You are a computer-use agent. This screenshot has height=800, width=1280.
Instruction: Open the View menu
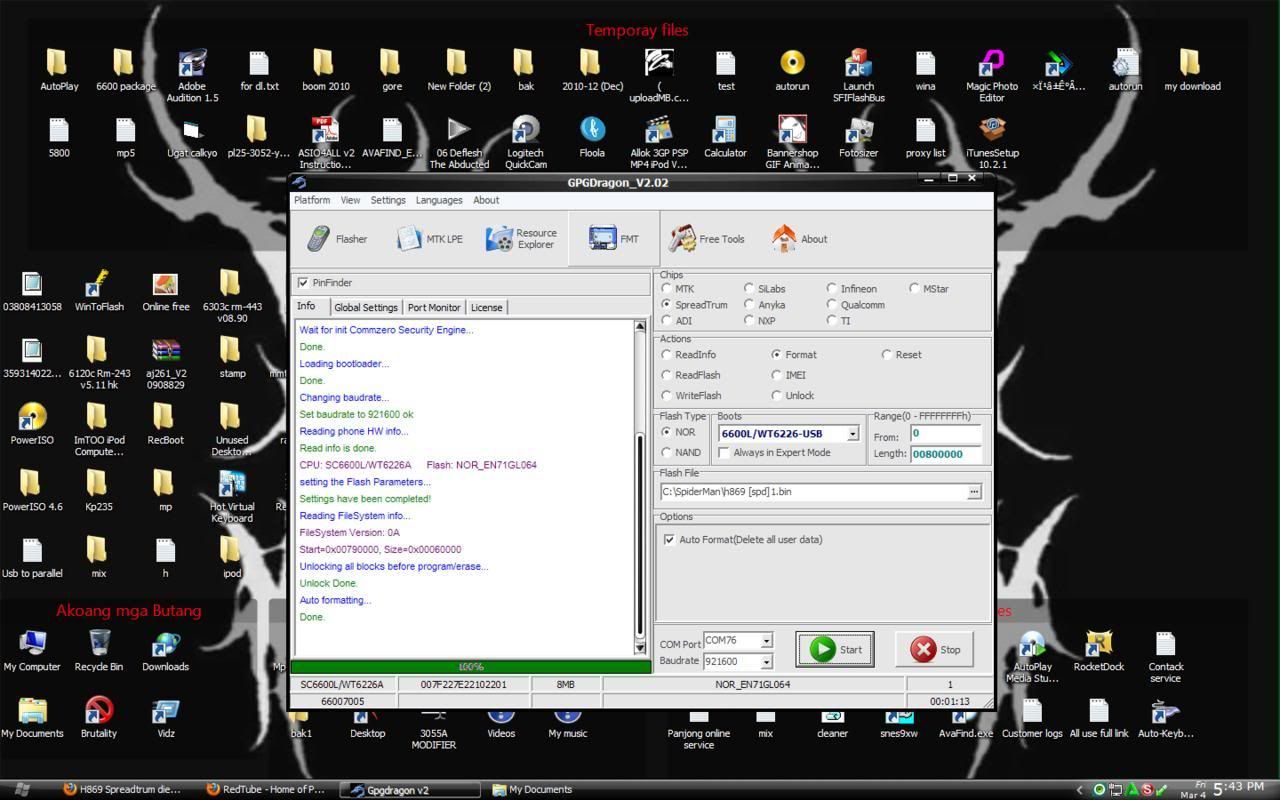pos(350,200)
